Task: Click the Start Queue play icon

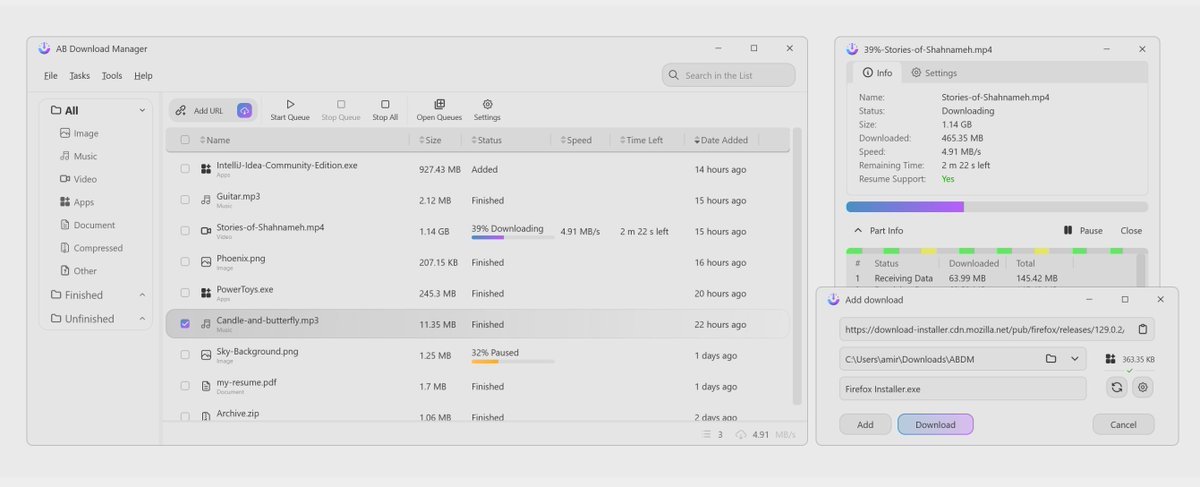Action: tap(290, 104)
